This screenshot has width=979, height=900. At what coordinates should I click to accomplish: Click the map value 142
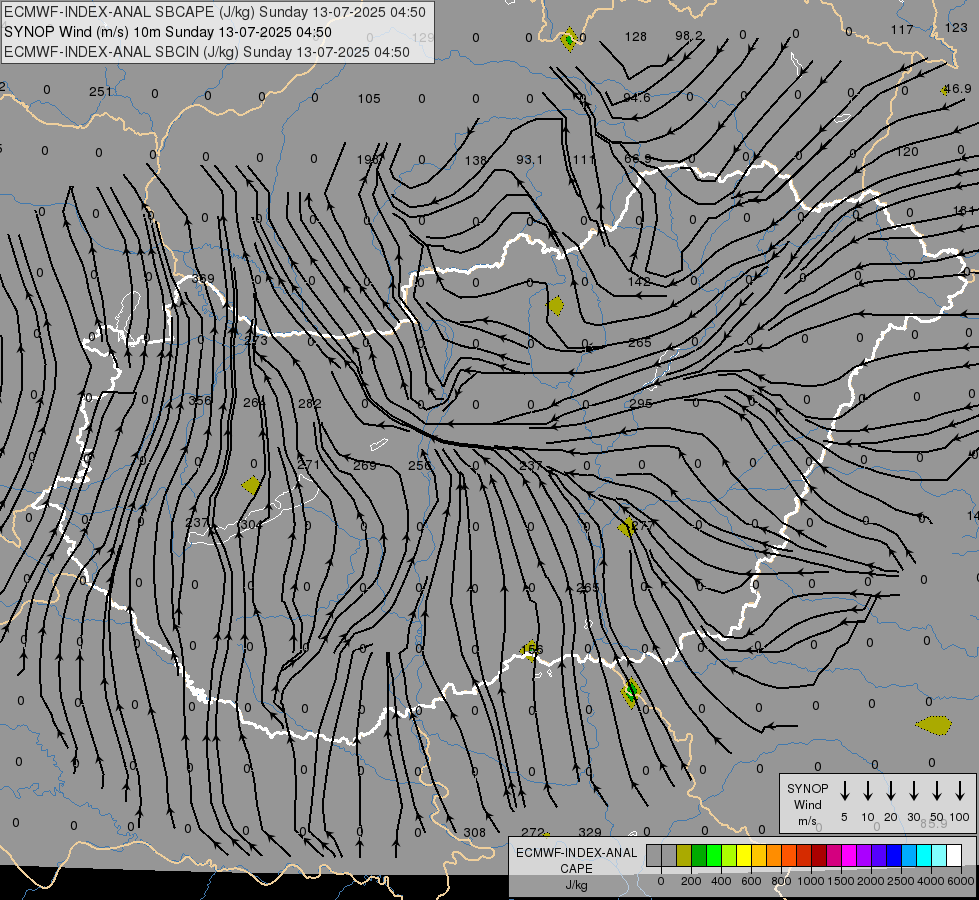tap(639, 282)
